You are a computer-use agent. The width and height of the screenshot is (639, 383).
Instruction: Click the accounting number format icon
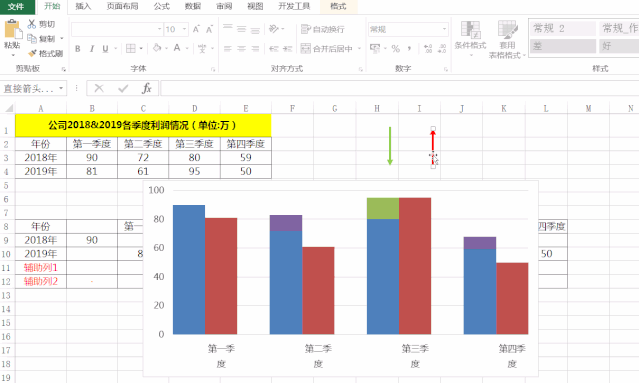click(375, 48)
